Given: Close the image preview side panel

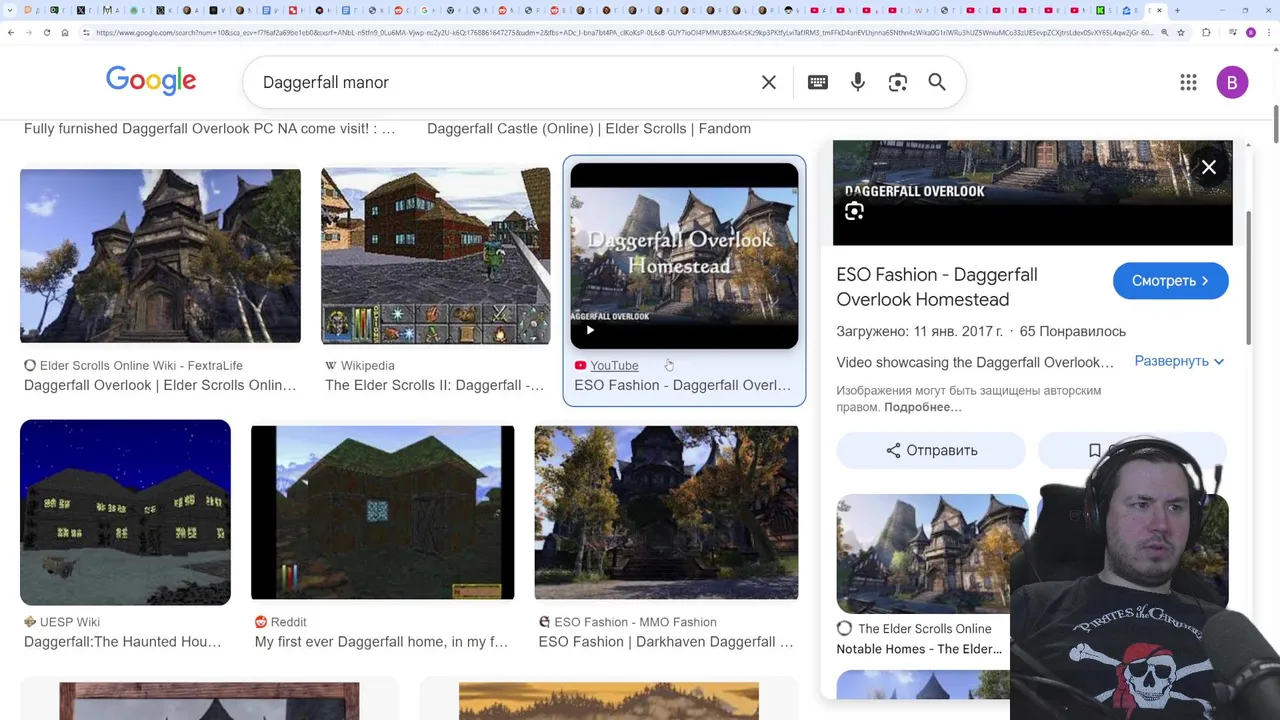Looking at the screenshot, I should click(x=1209, y=167).
